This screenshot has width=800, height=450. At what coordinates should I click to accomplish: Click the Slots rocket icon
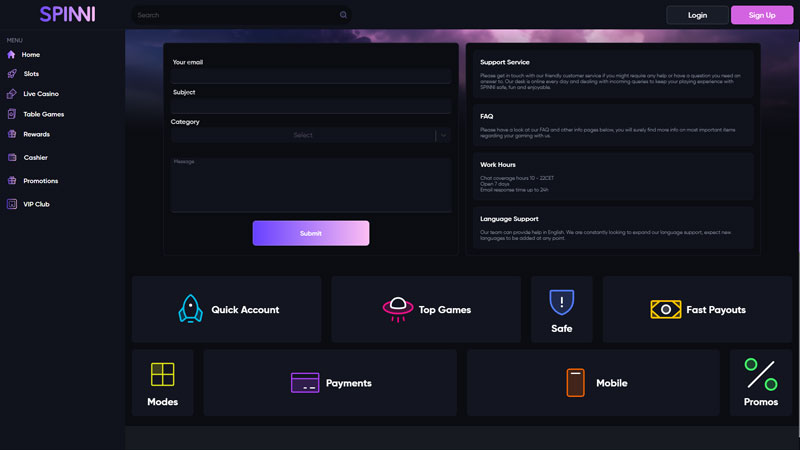12,74
